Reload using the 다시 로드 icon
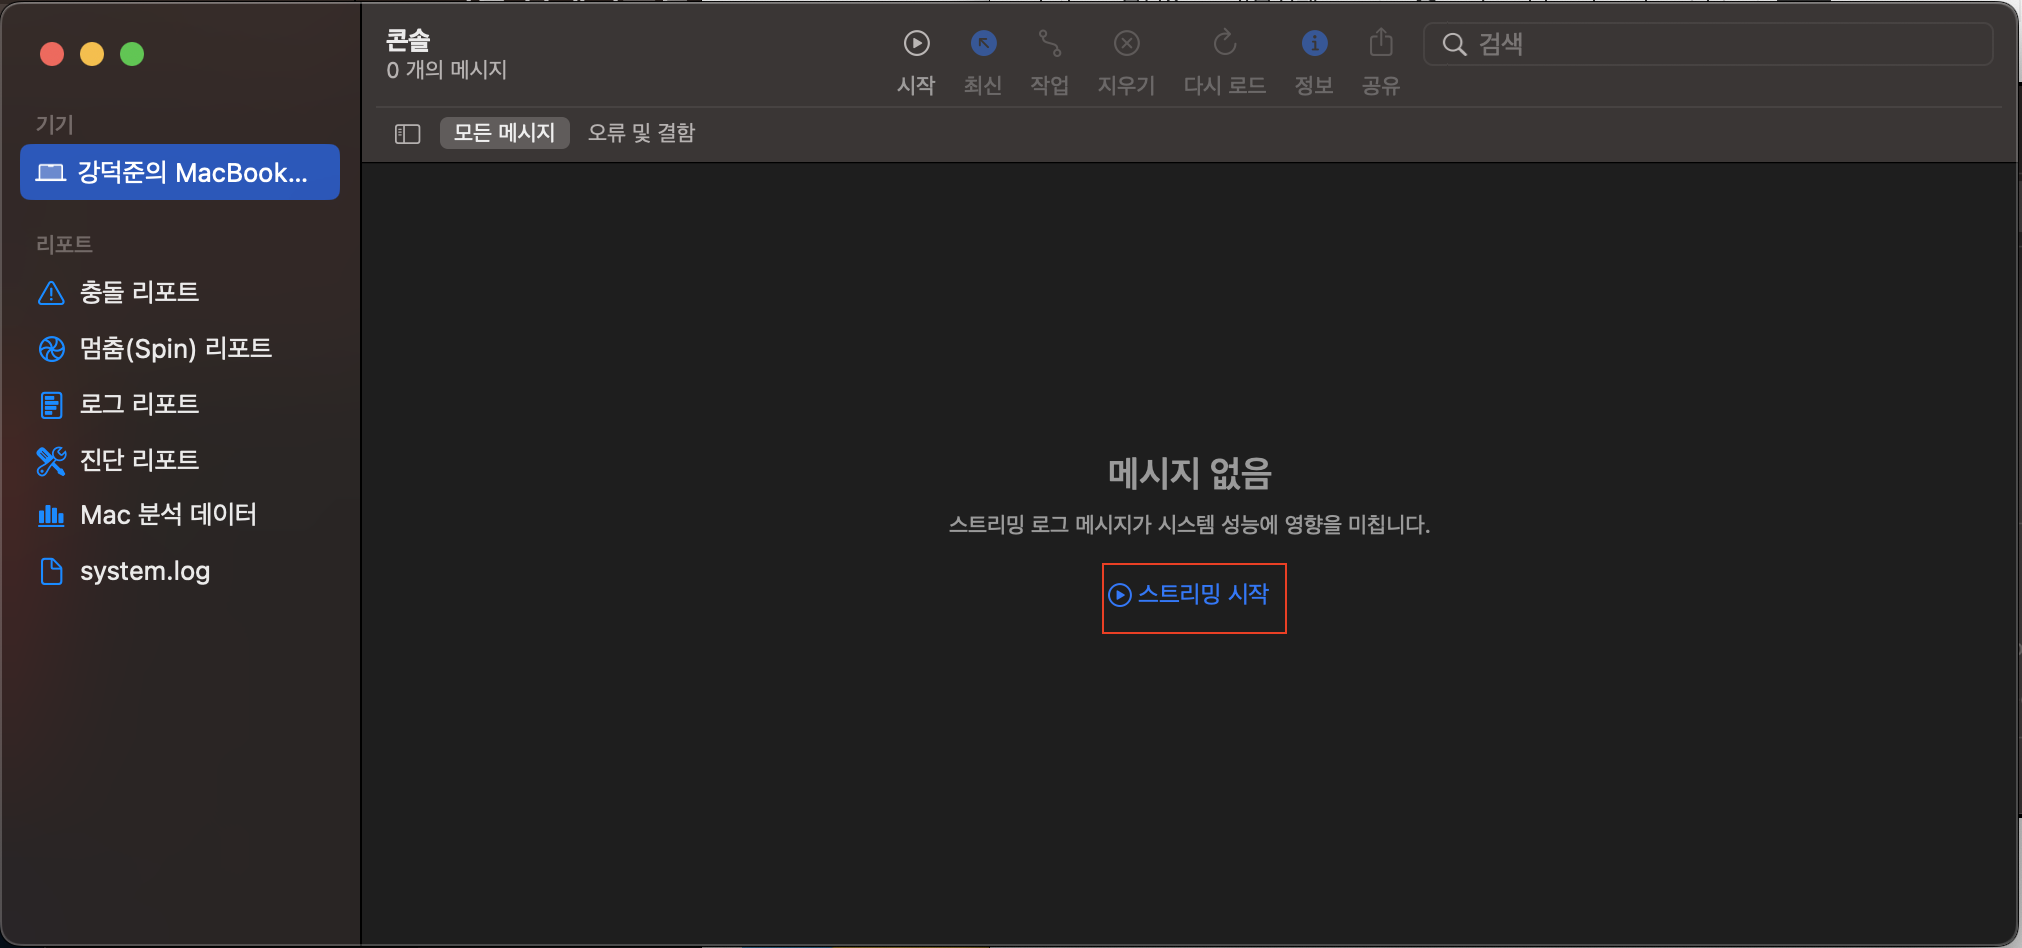Image resolution: width=2022 pixels, height=948 pixels. [1225, 43]
